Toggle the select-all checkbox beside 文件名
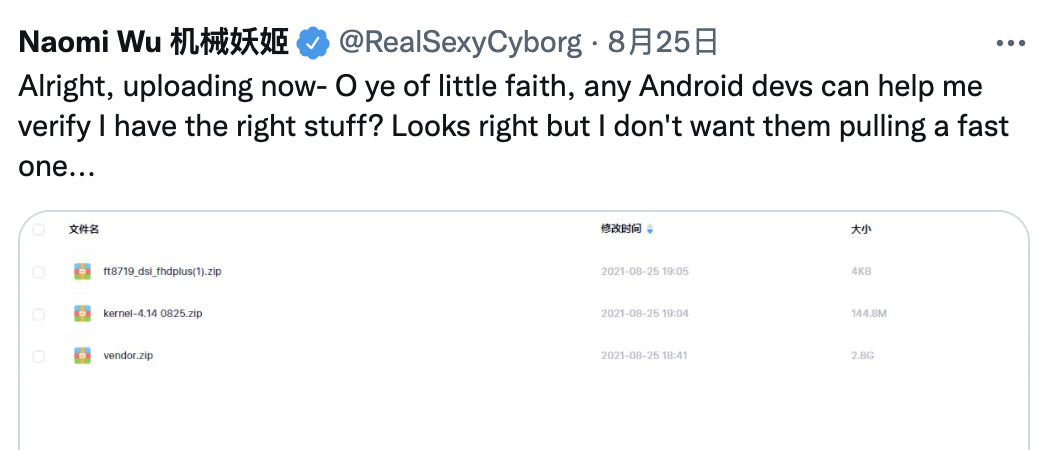The width and height of the screenshot is (1046, 450). [x=39, y=229]
